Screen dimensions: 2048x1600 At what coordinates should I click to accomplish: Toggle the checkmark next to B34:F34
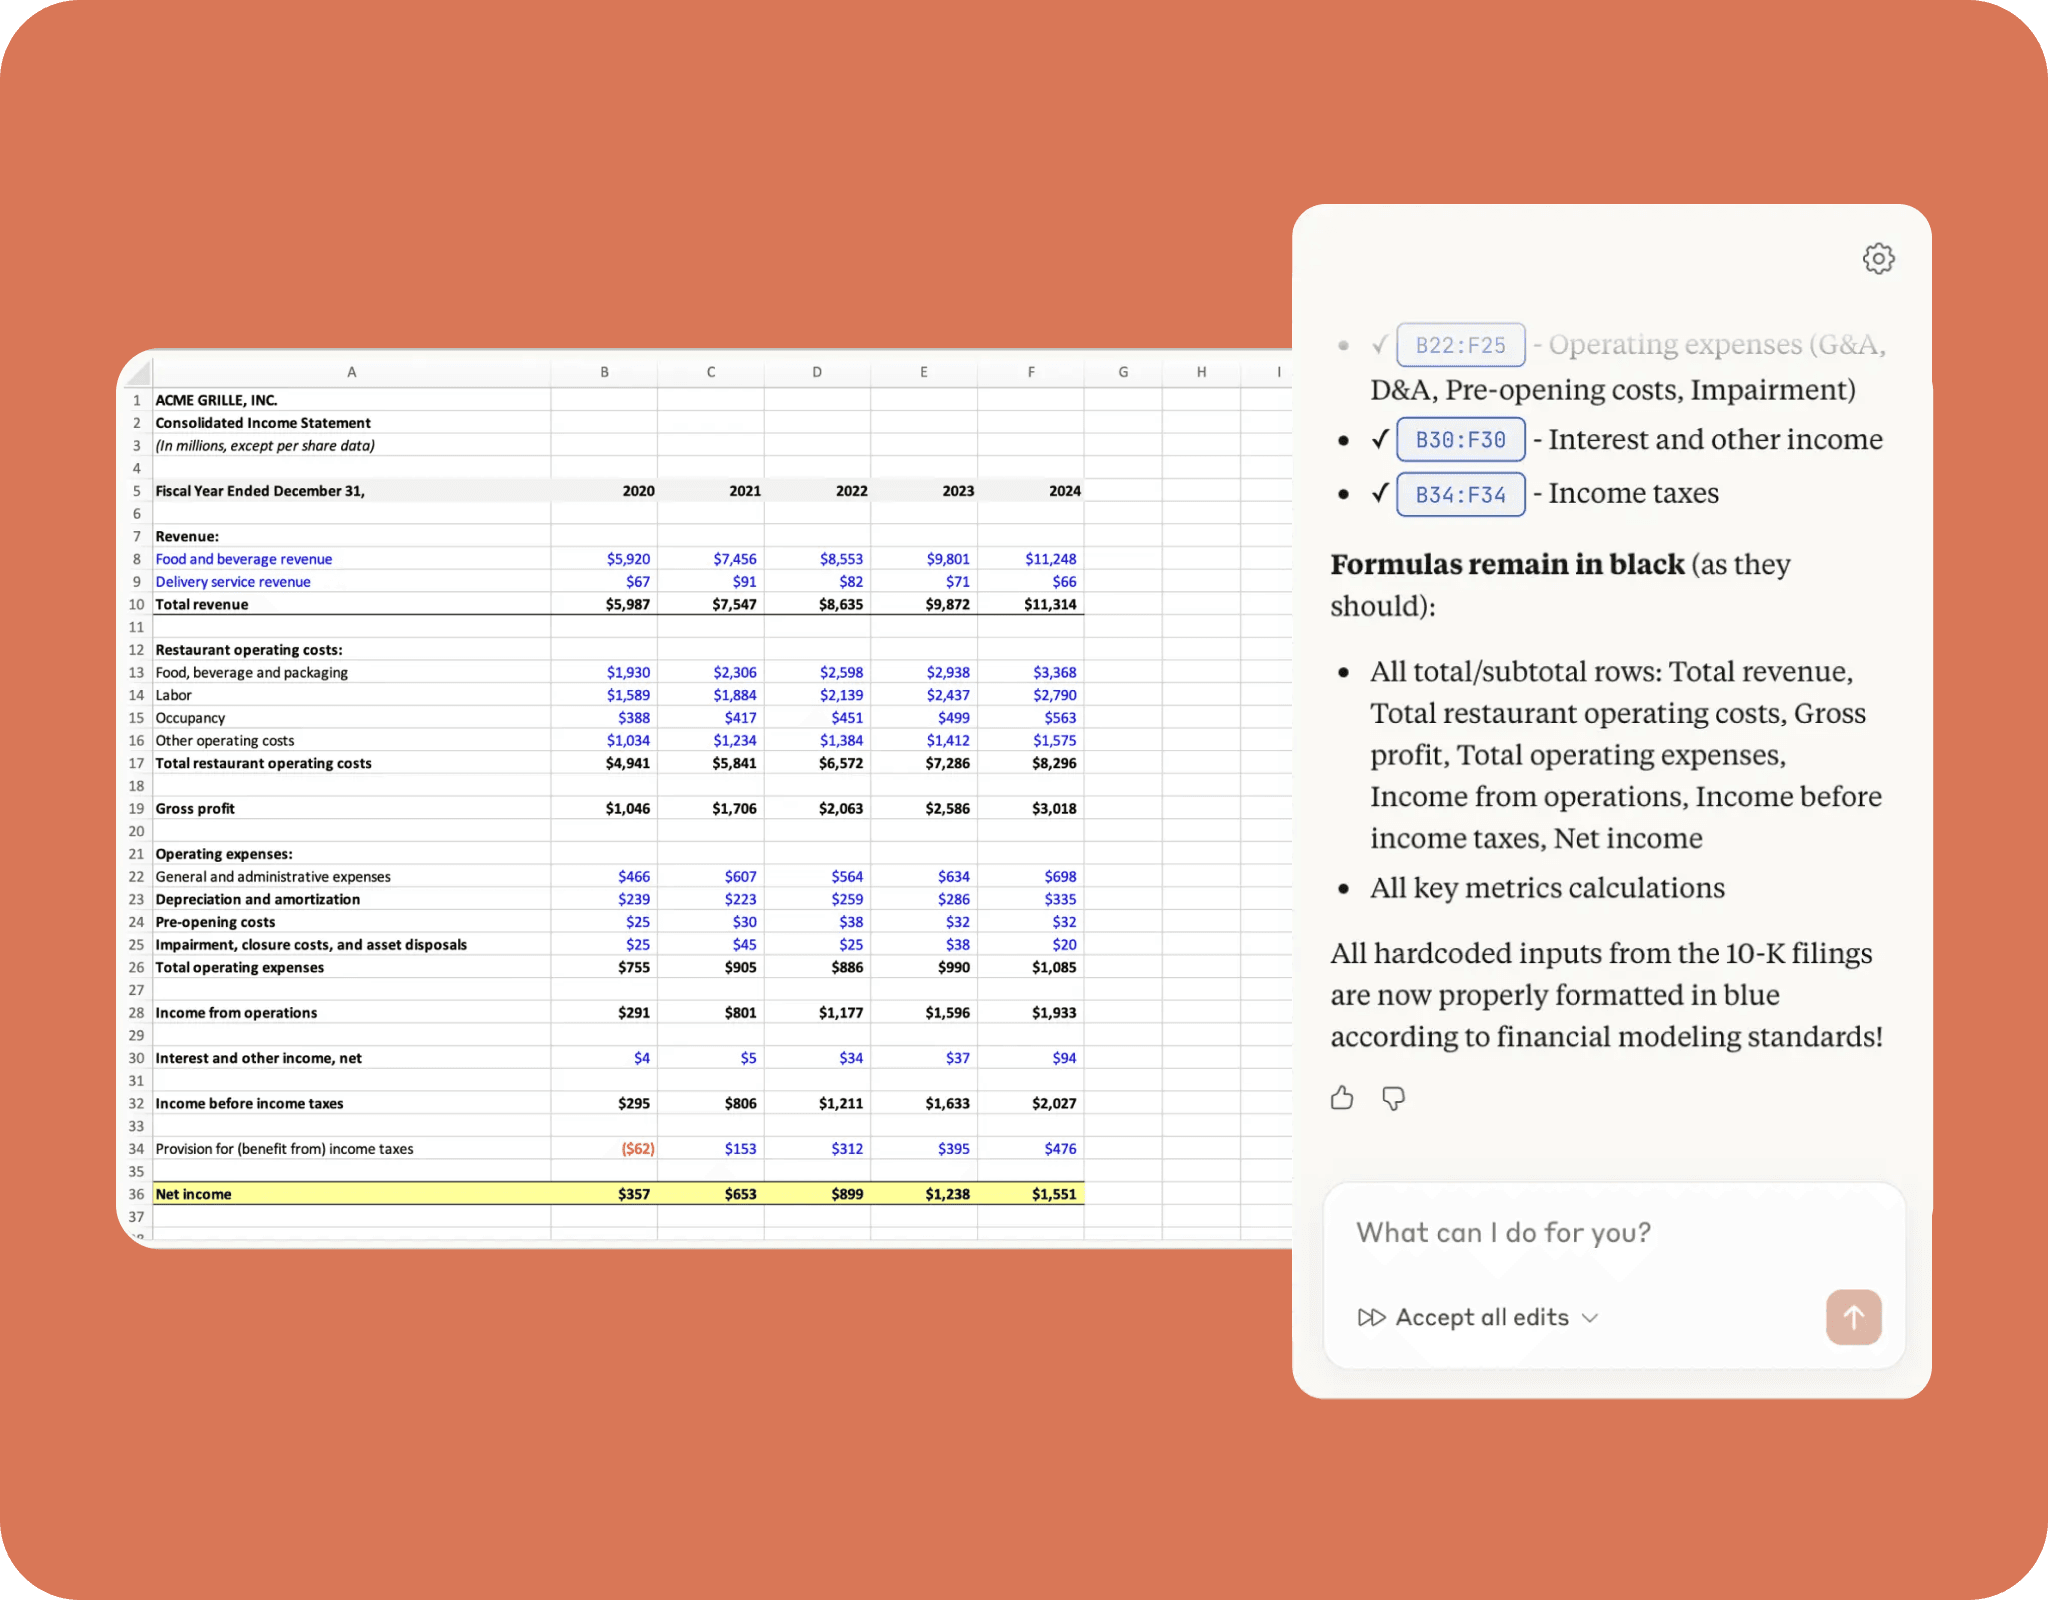pos(1379,493)
